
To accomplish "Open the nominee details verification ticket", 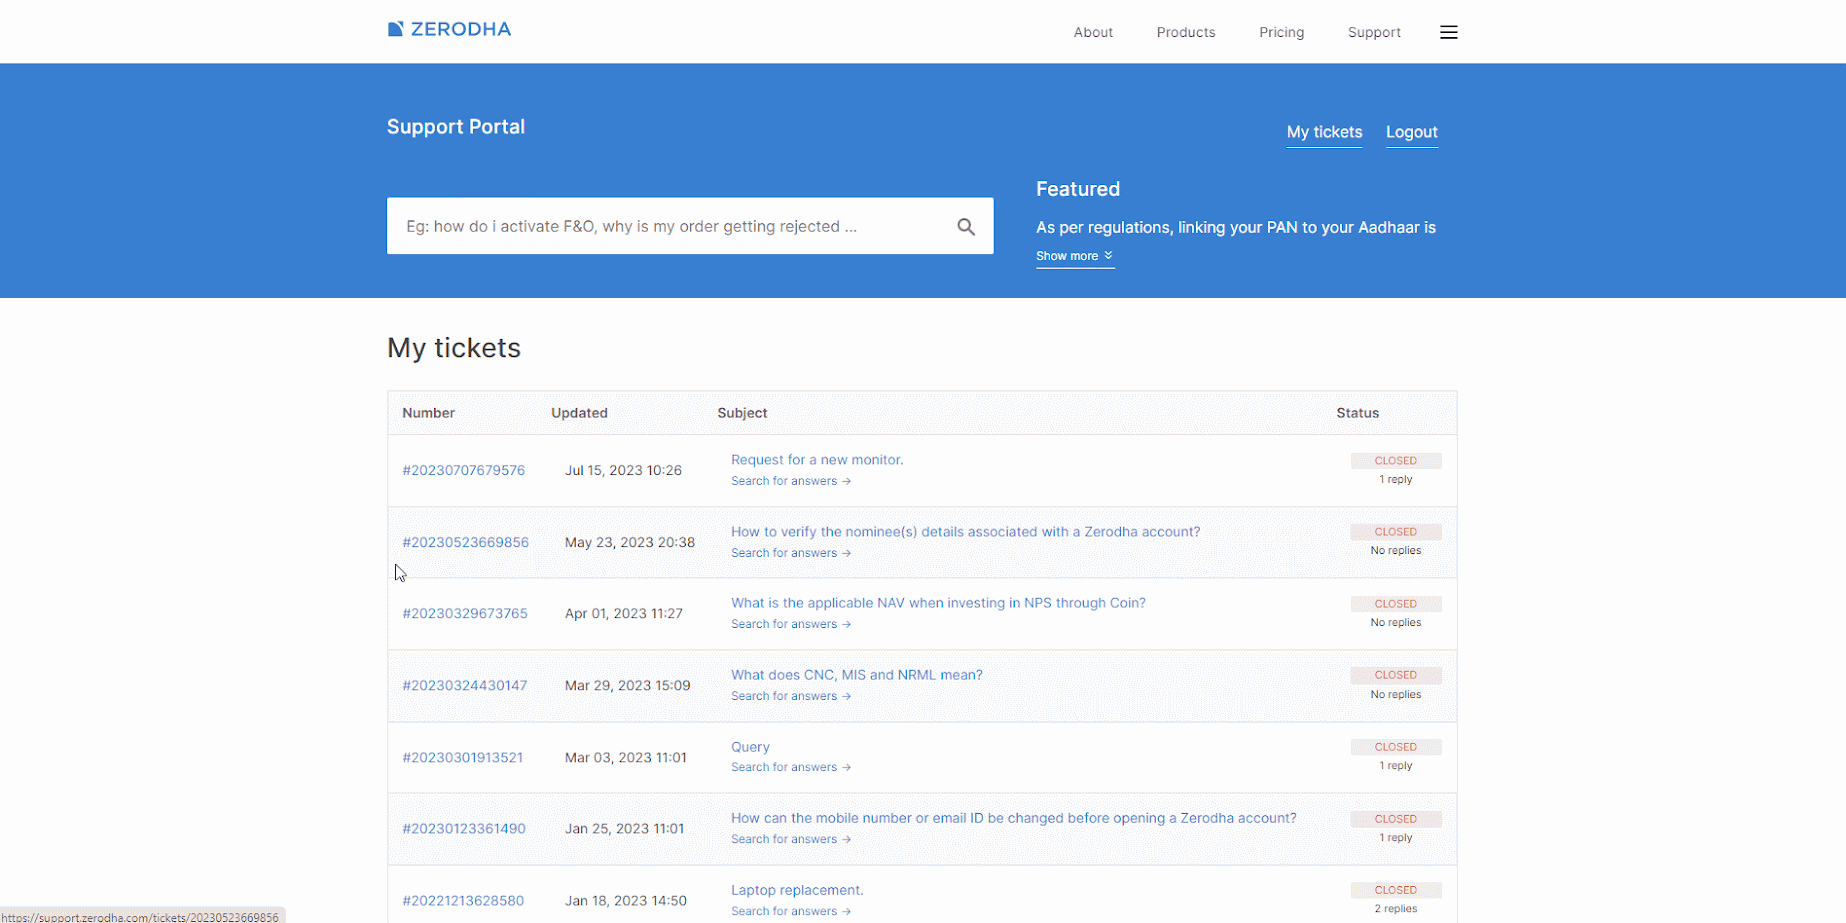I will pos(965,532).
